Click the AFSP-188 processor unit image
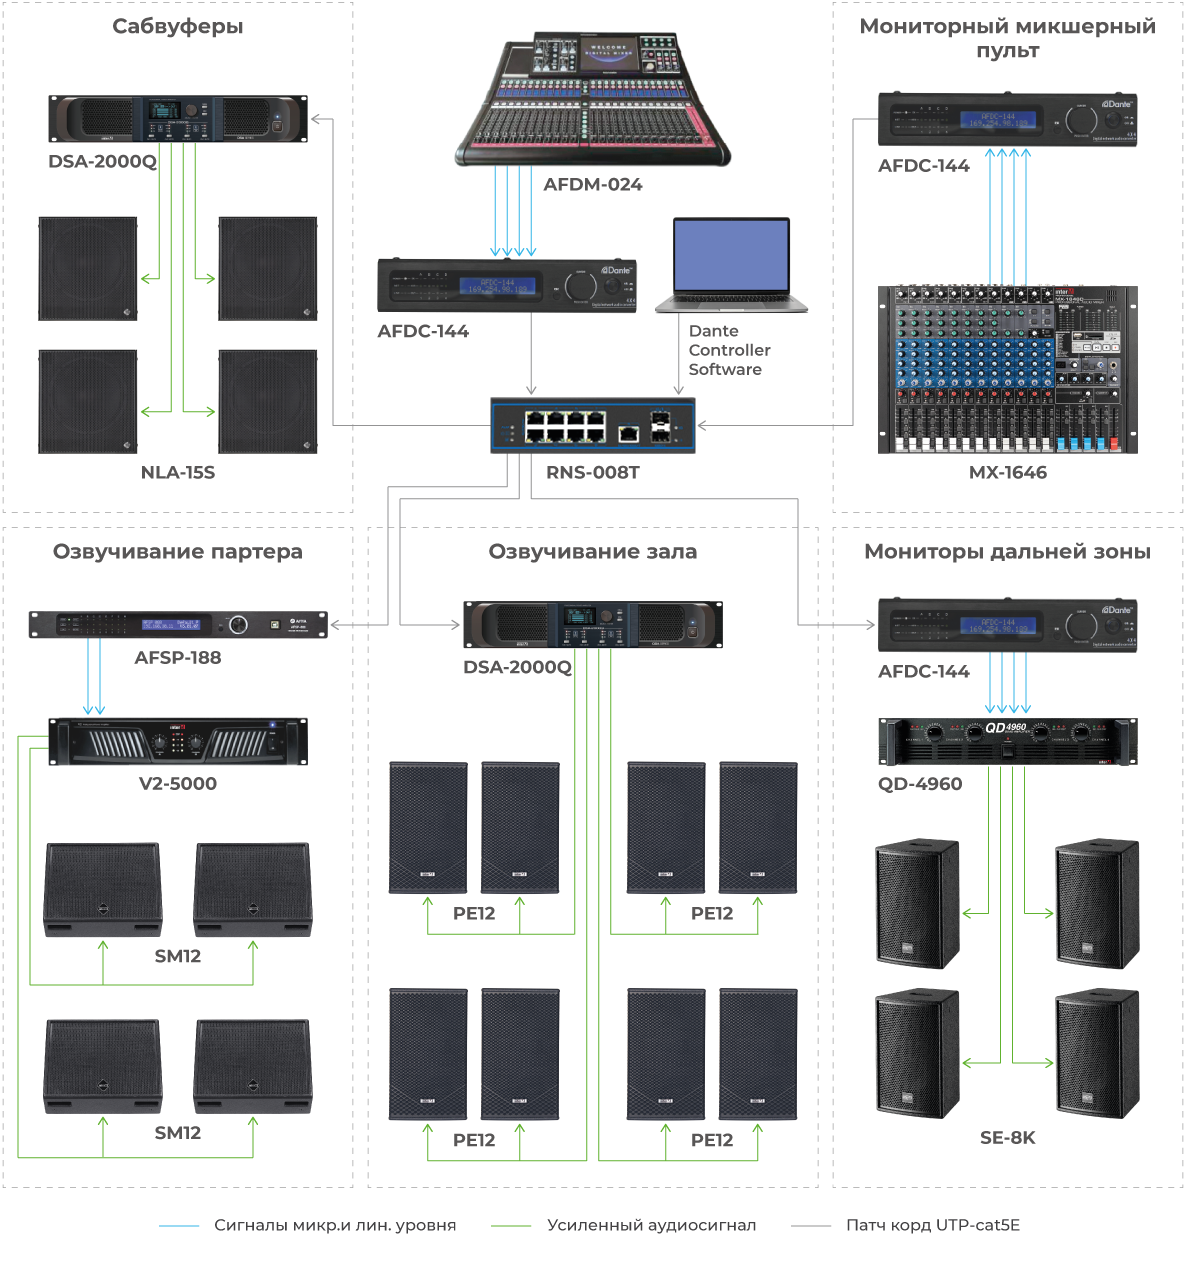 point(178,624)
